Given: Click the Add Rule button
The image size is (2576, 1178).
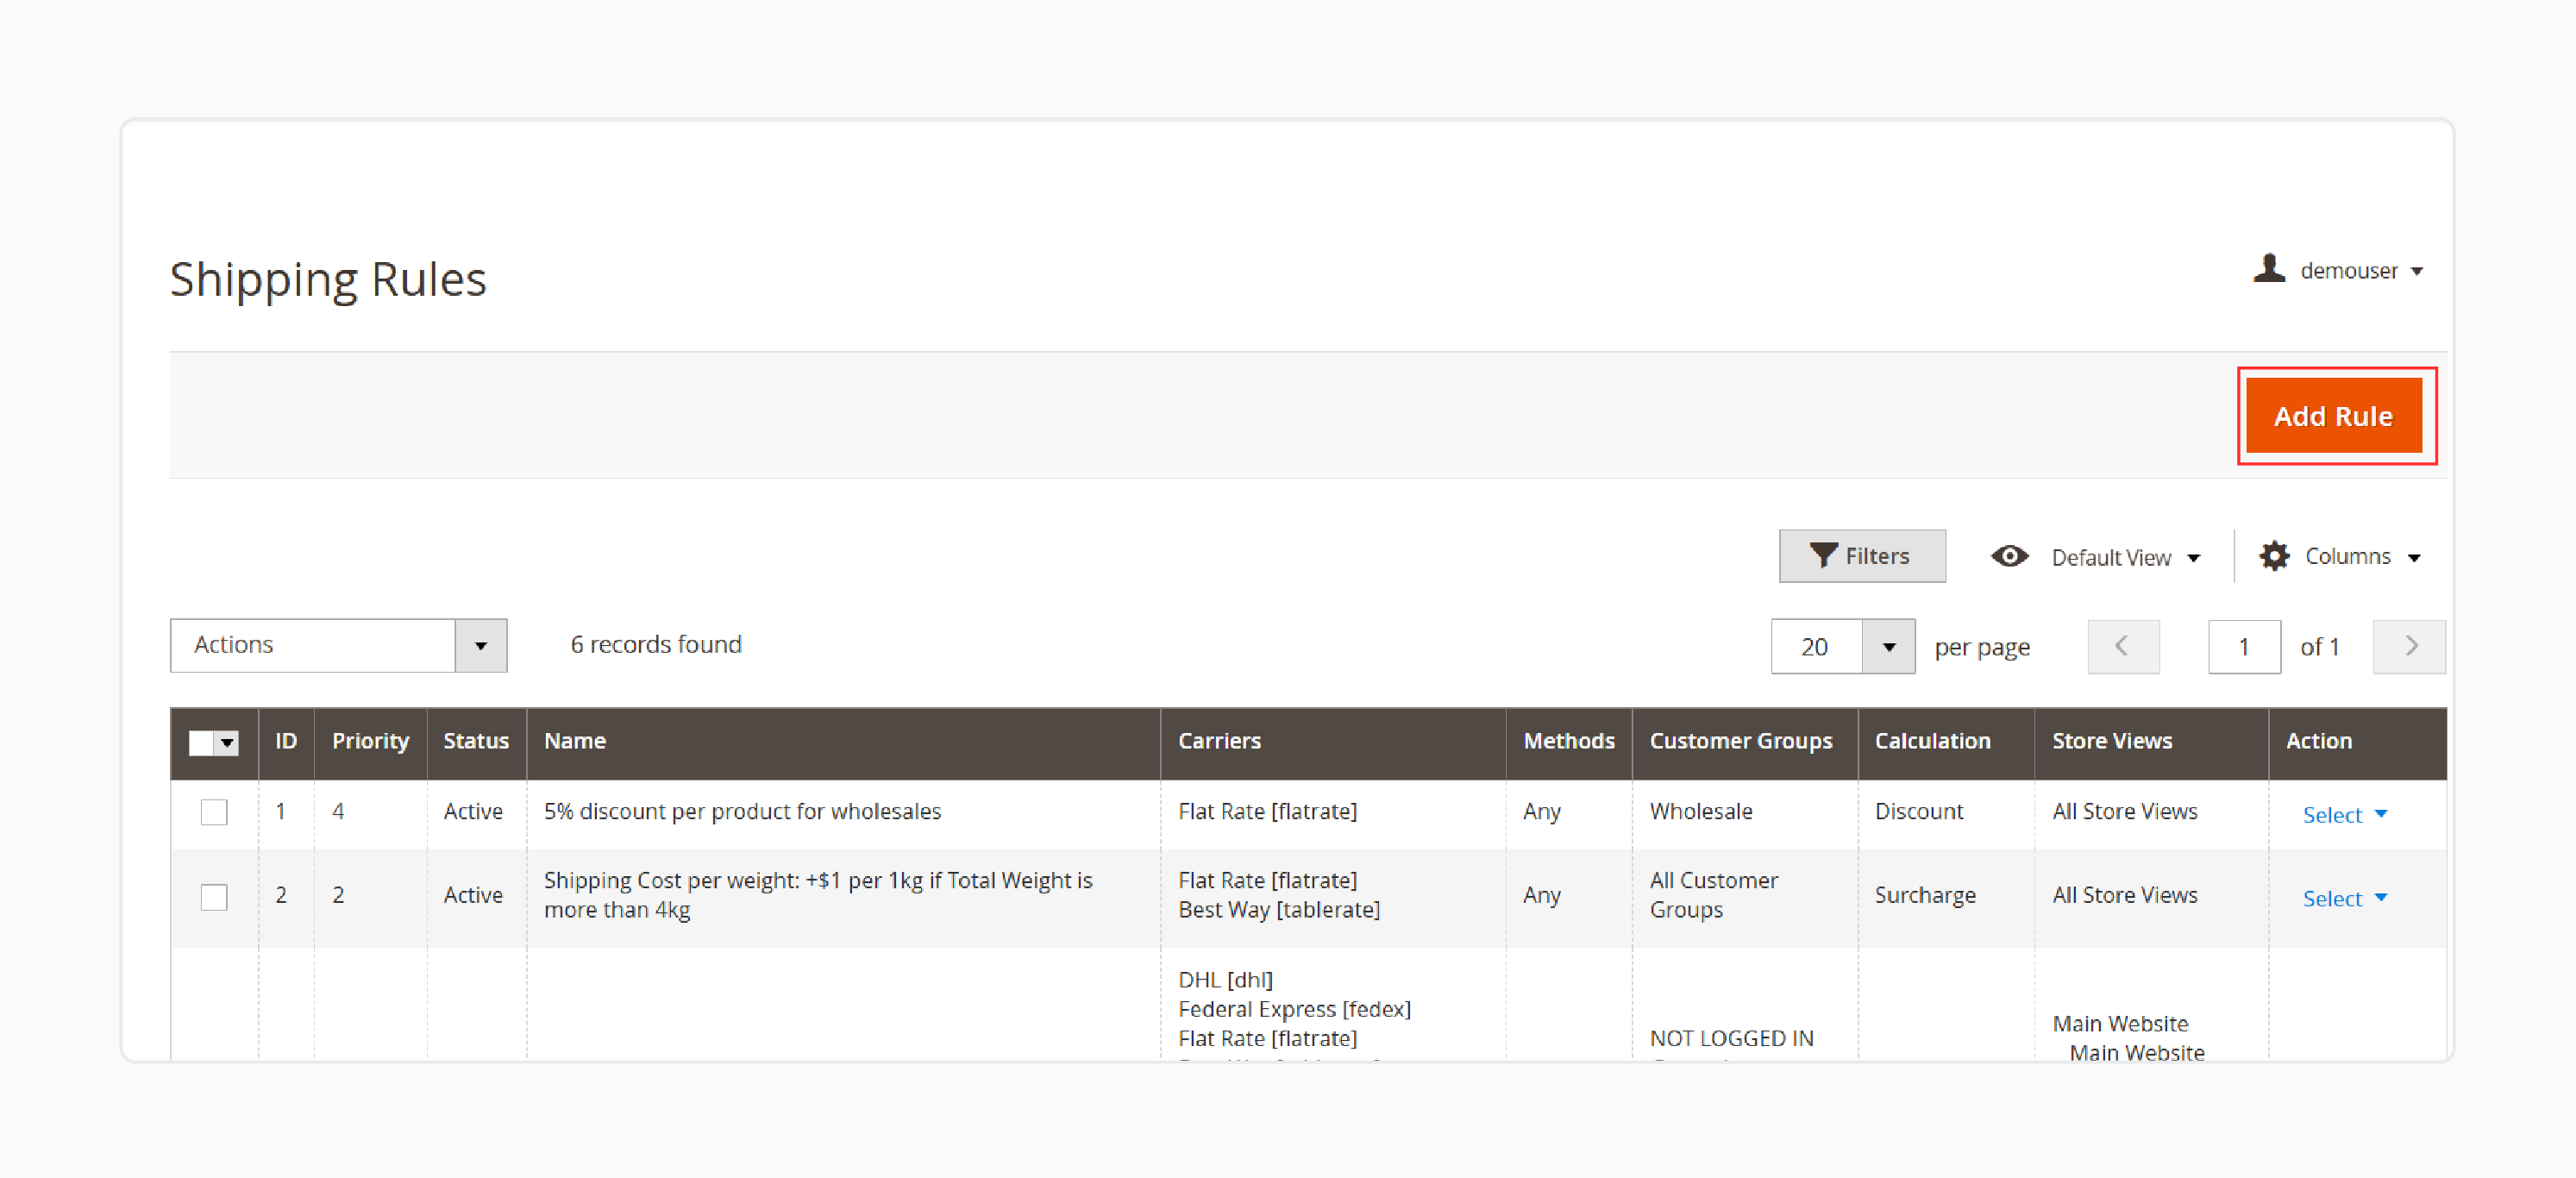Looking at the screenshot, I should 2333,415.
